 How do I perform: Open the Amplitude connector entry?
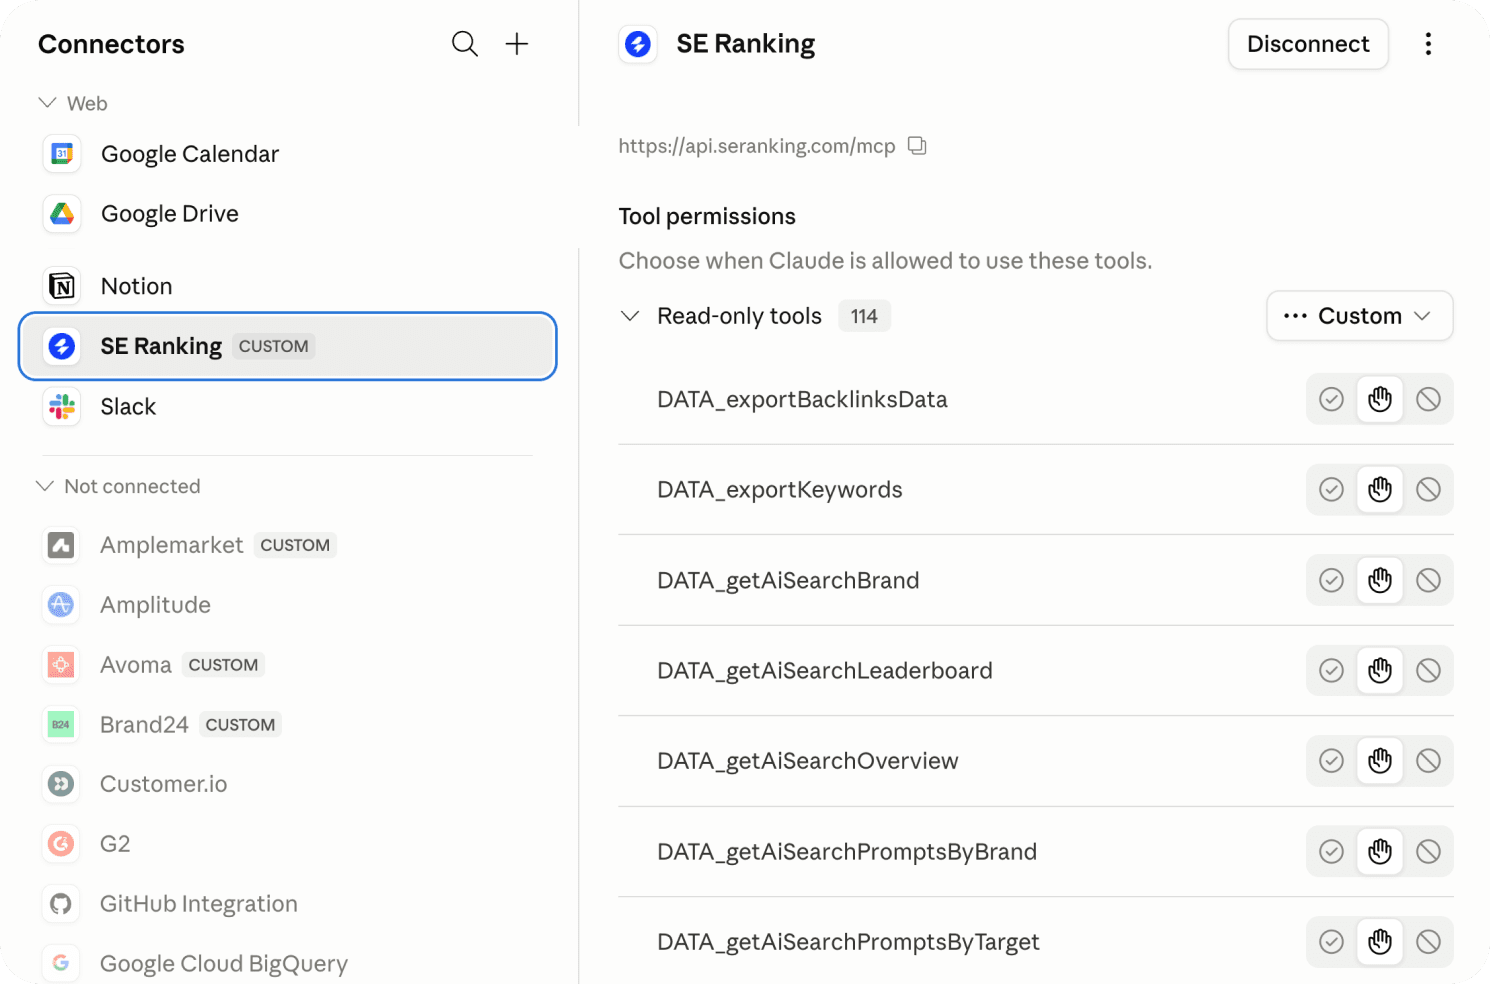[x=287, y=605]
